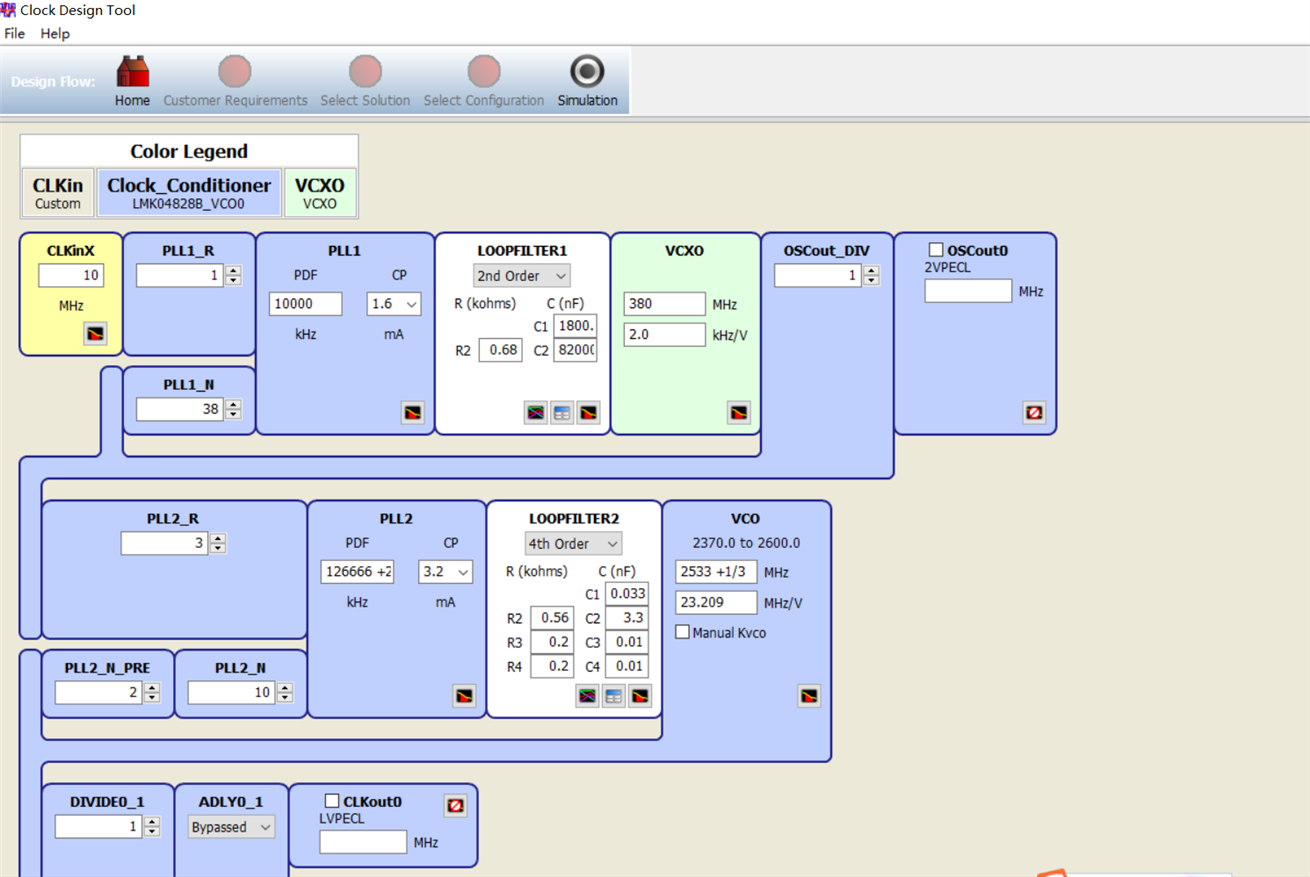Click the LOOPFILTER2 R3 resistance field
Image resolution: width=1310 pixels, height=877 pixels.
click(552, 642)
